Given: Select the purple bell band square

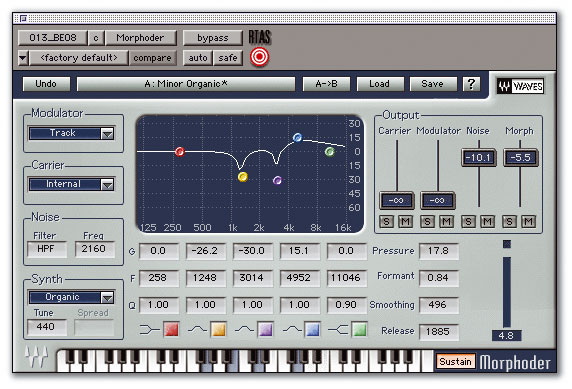Looking at the screenshot, I should 265,329.
